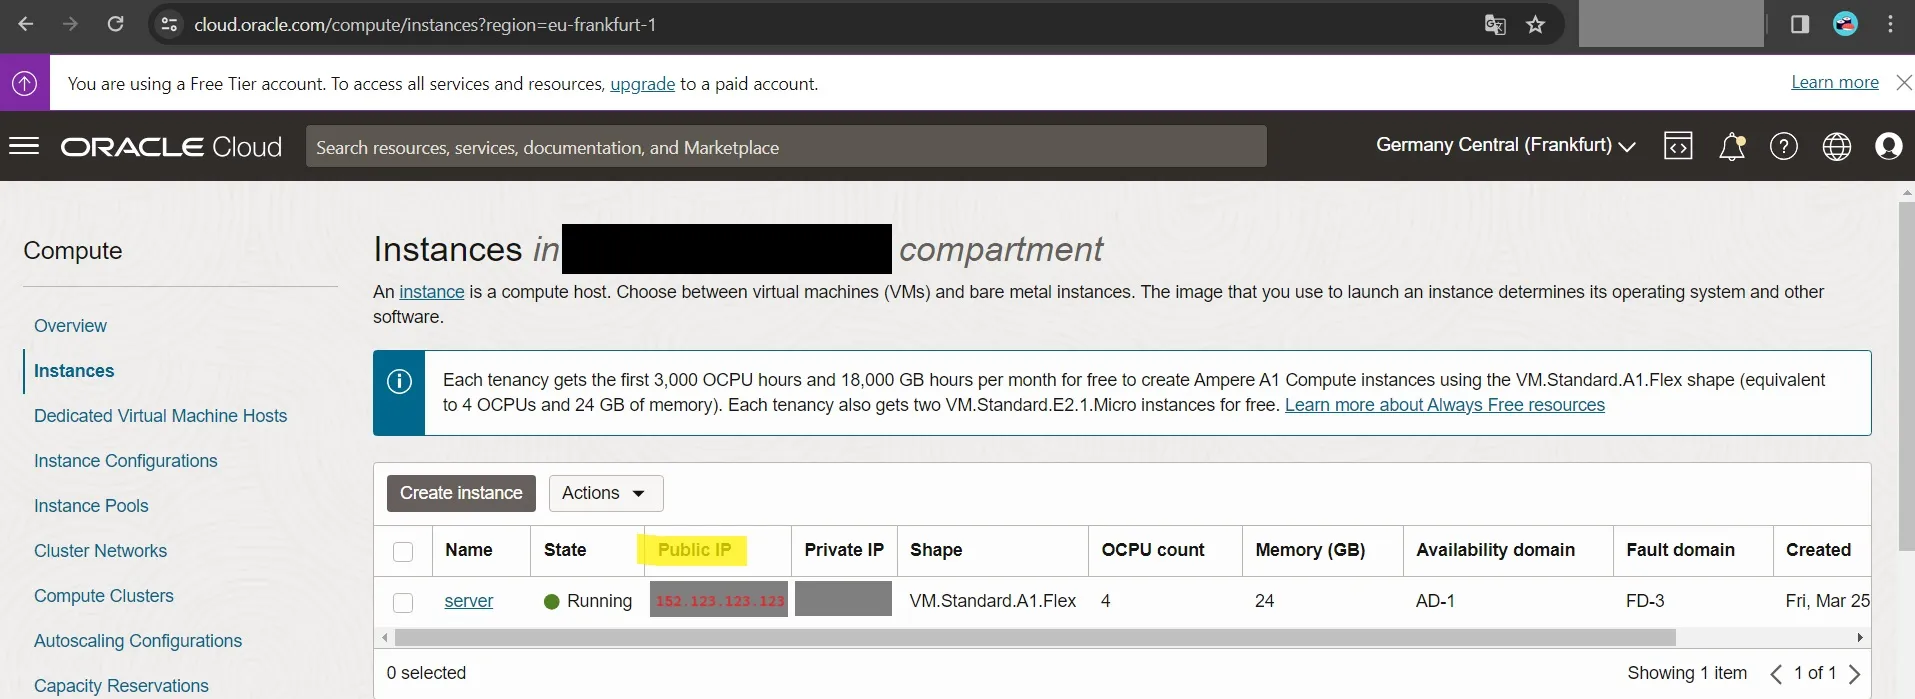The height and width of the screenshot is (699, 1915).
Task: Click the VM.Standard.A1.Flex shape cell
Action: 993,601
